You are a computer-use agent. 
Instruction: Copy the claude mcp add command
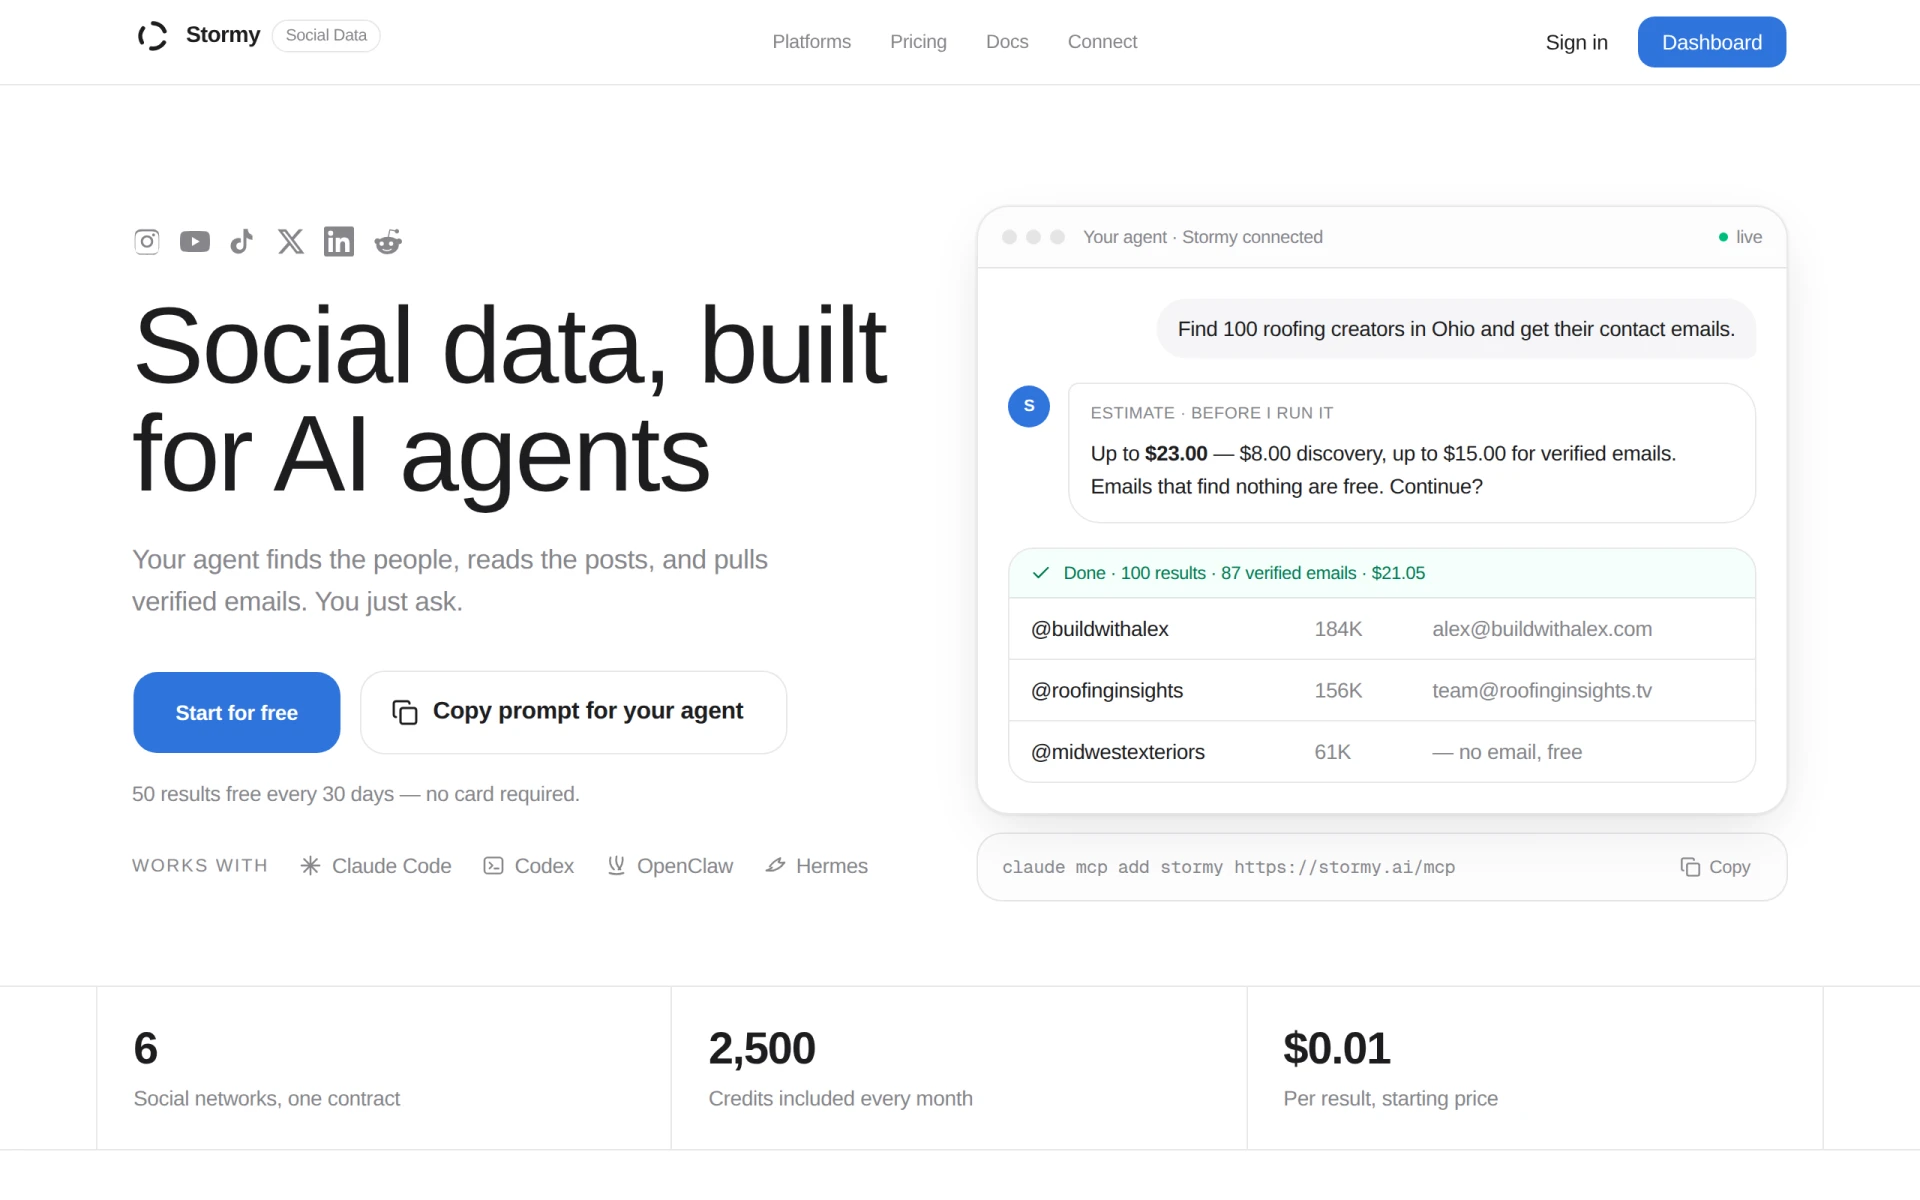1716,867
